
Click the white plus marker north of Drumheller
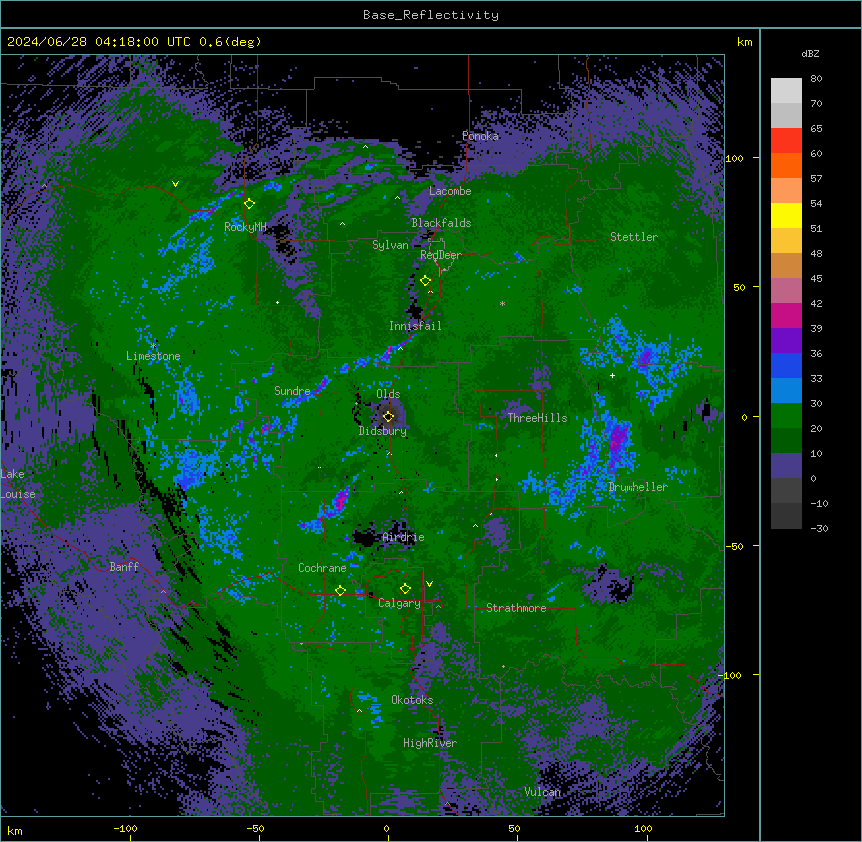point(612,375)
